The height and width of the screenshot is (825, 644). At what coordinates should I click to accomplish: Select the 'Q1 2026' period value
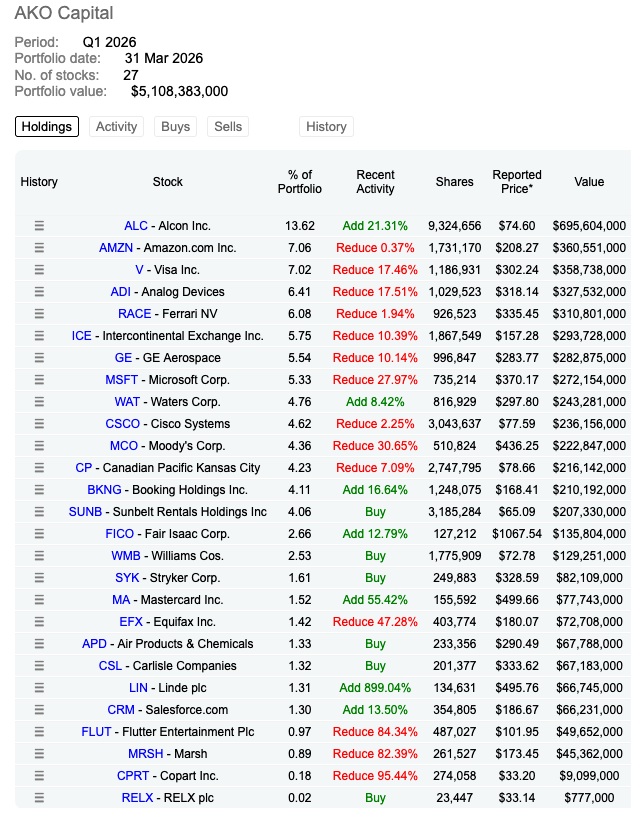pos(109,42)
